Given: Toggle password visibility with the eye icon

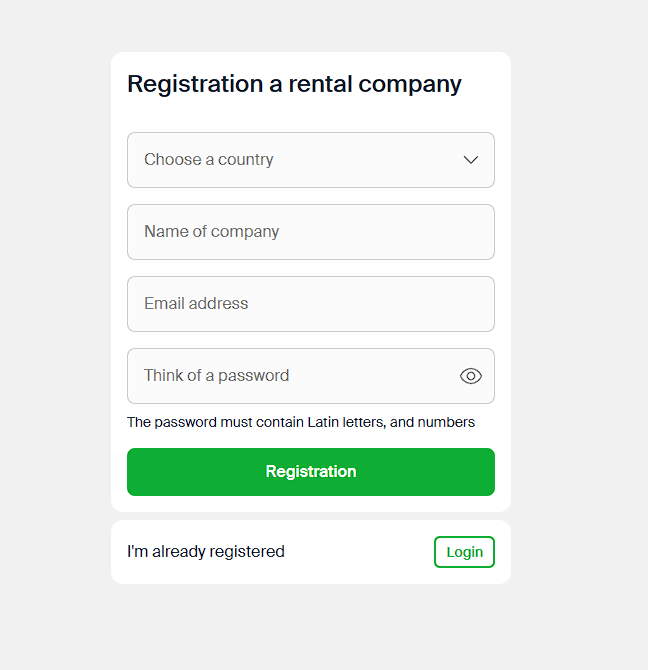Looking at the screenshot, I should click(471, 376).
